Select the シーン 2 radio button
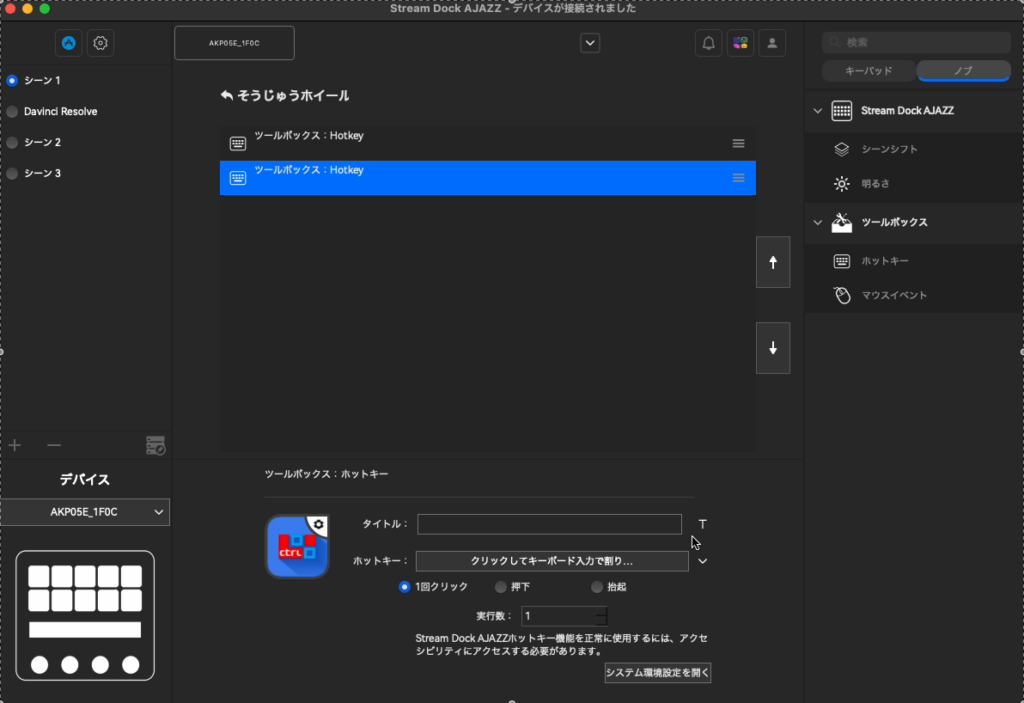1024x703 pixels. pyautogui.click(x=12, y=142)
